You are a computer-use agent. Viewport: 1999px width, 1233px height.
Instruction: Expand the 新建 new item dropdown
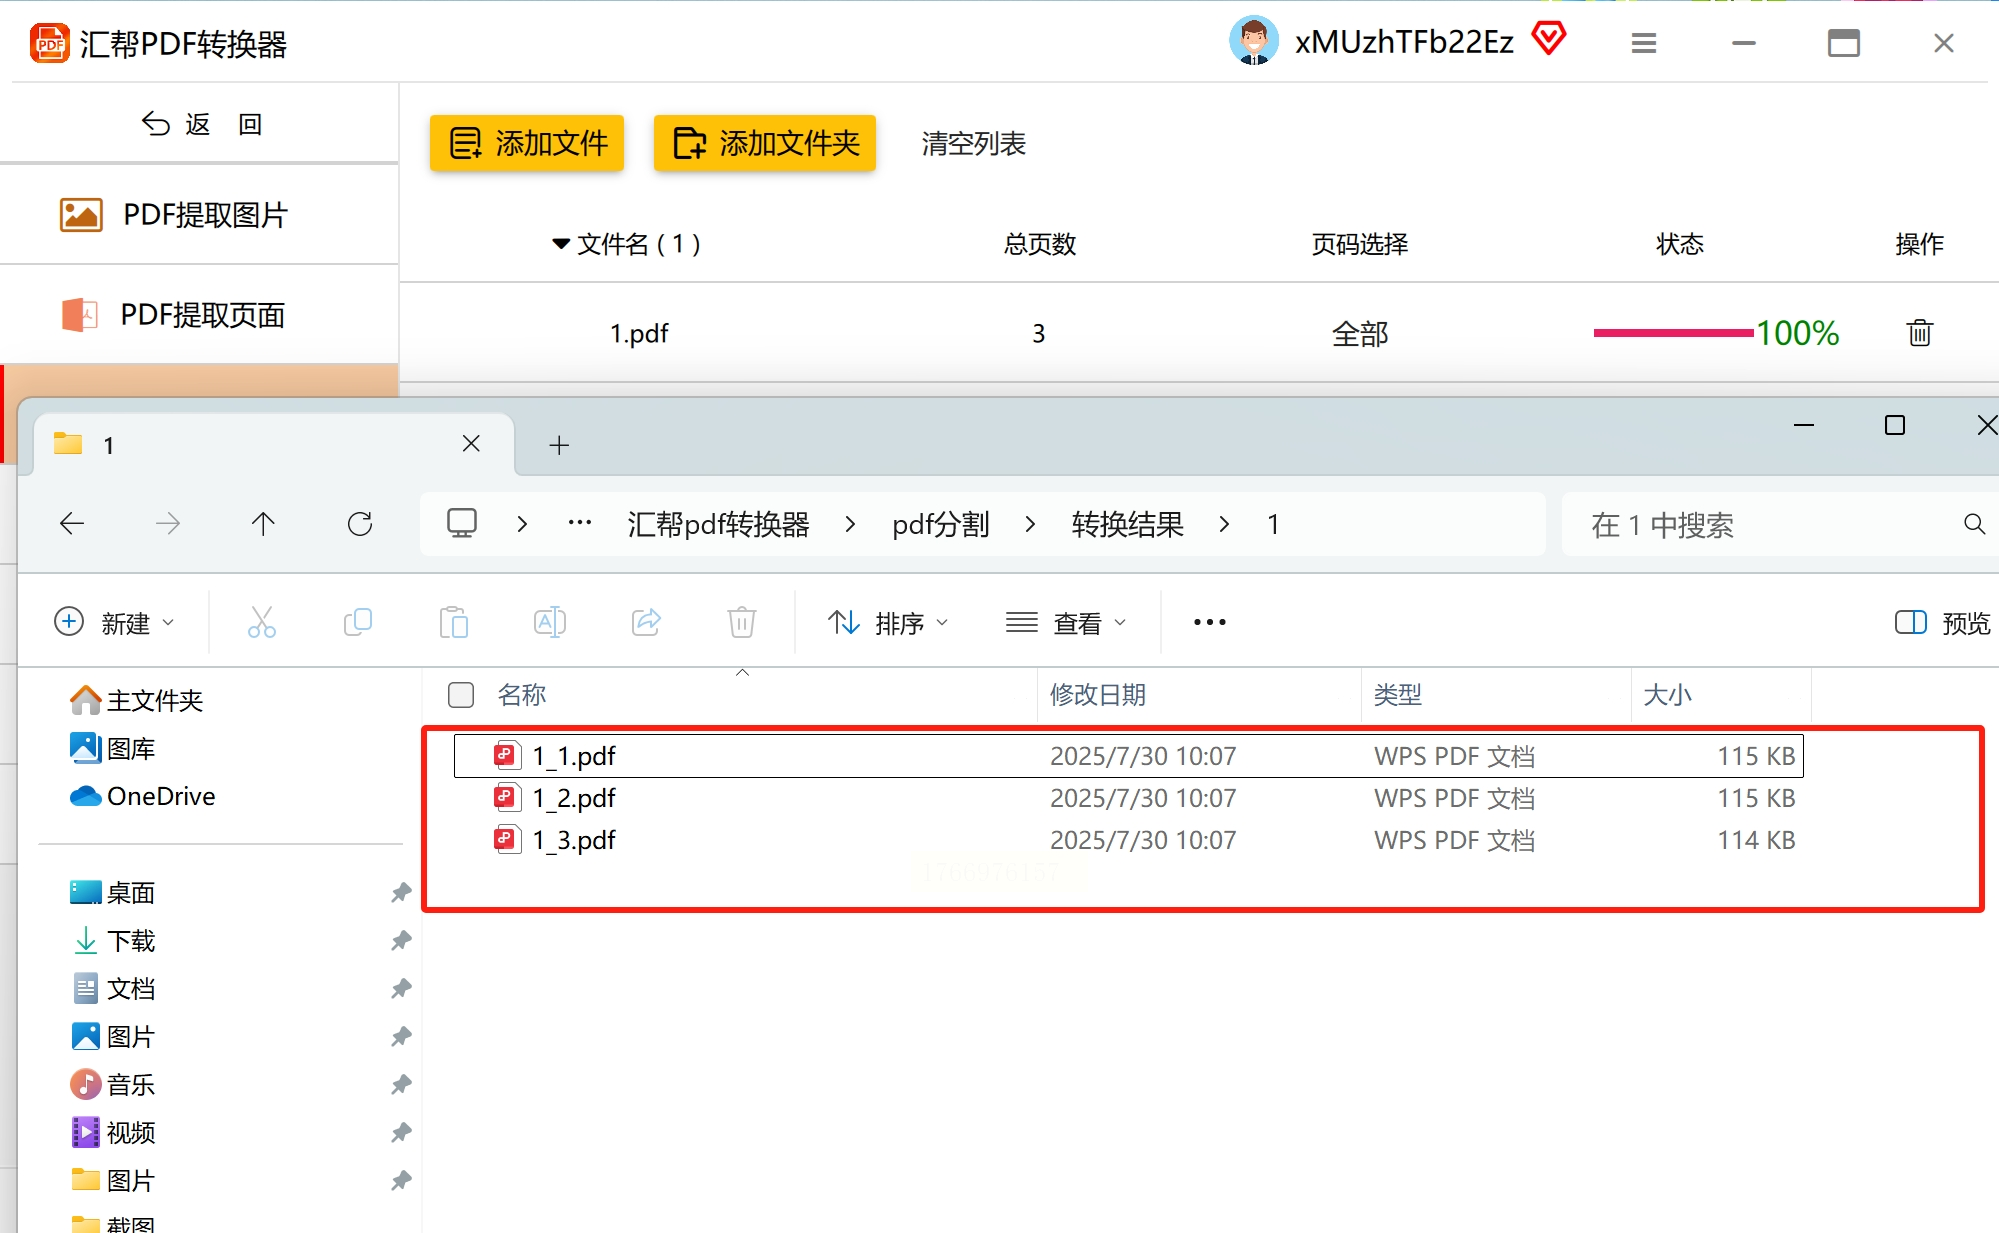[113, 623]
